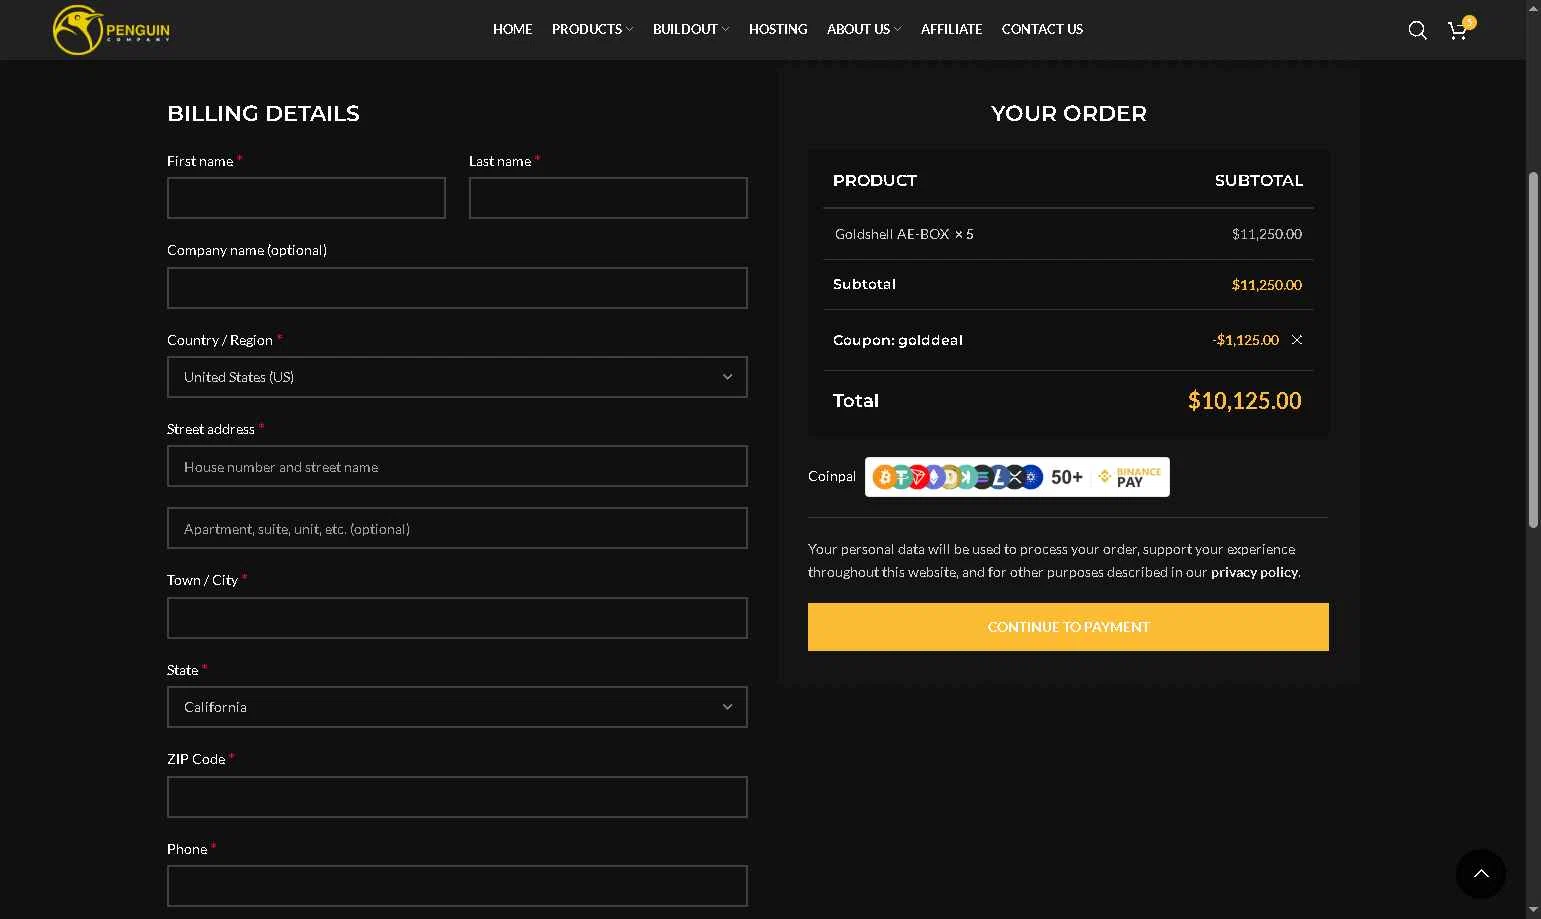Expand the Products menu

click(x=592, y=29)
